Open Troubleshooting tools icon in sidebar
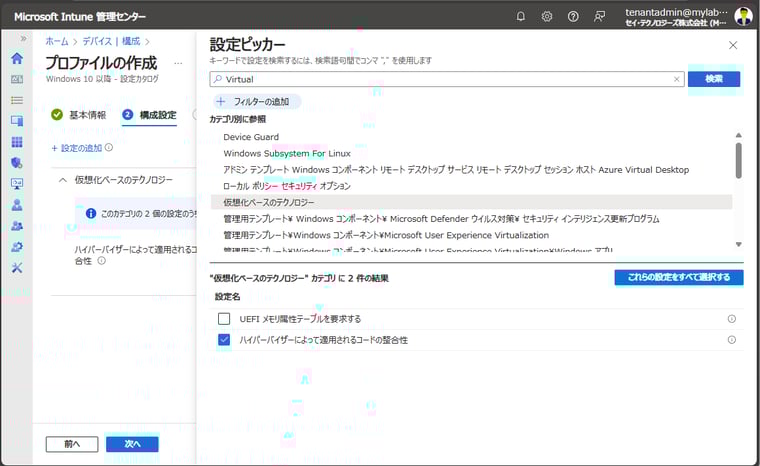 (x=17, y=267)
